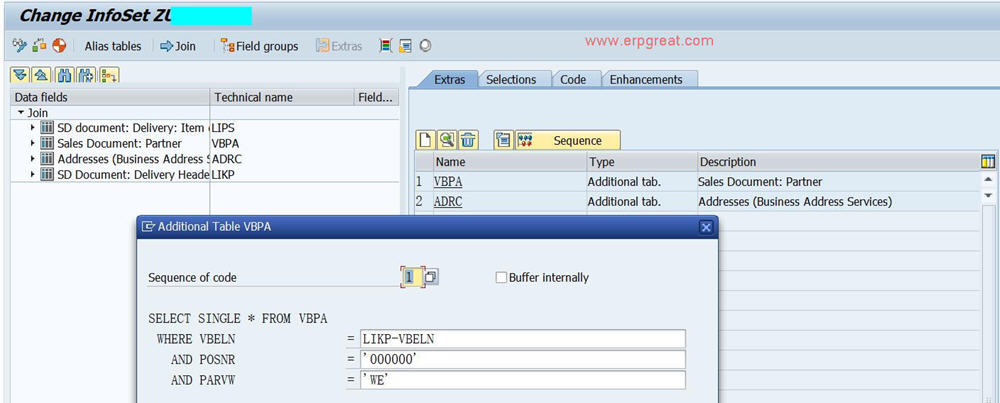Click the Delete trash icon

pos(468,140)
